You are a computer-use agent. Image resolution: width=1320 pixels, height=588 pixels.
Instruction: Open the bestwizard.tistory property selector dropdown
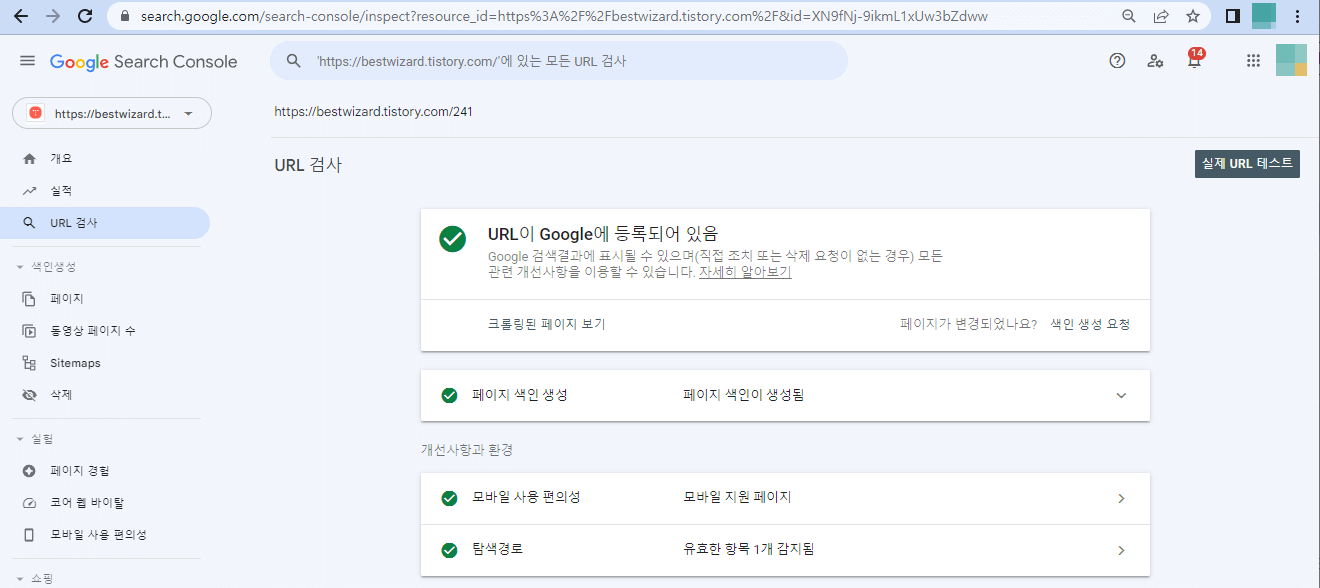click(x=112, y=113)
